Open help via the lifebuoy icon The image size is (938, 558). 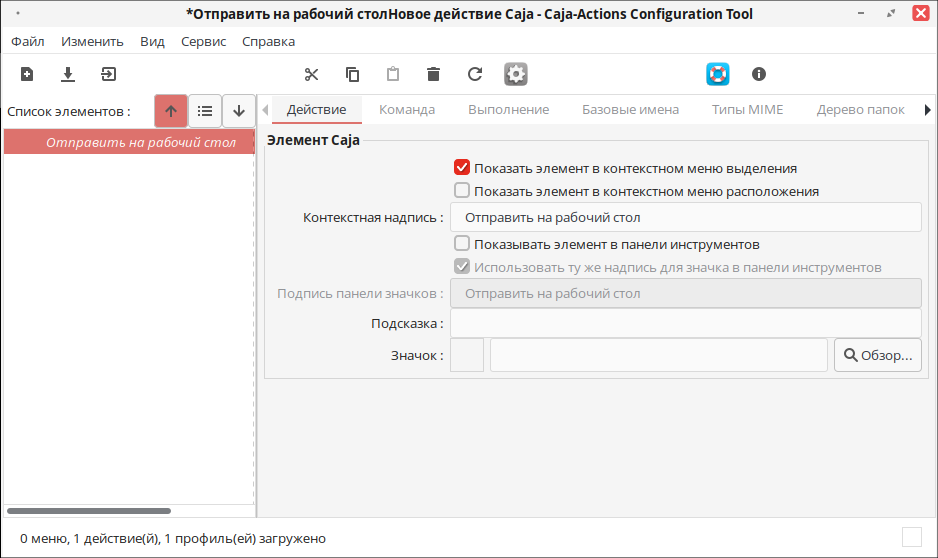click(x=718, y=74)
